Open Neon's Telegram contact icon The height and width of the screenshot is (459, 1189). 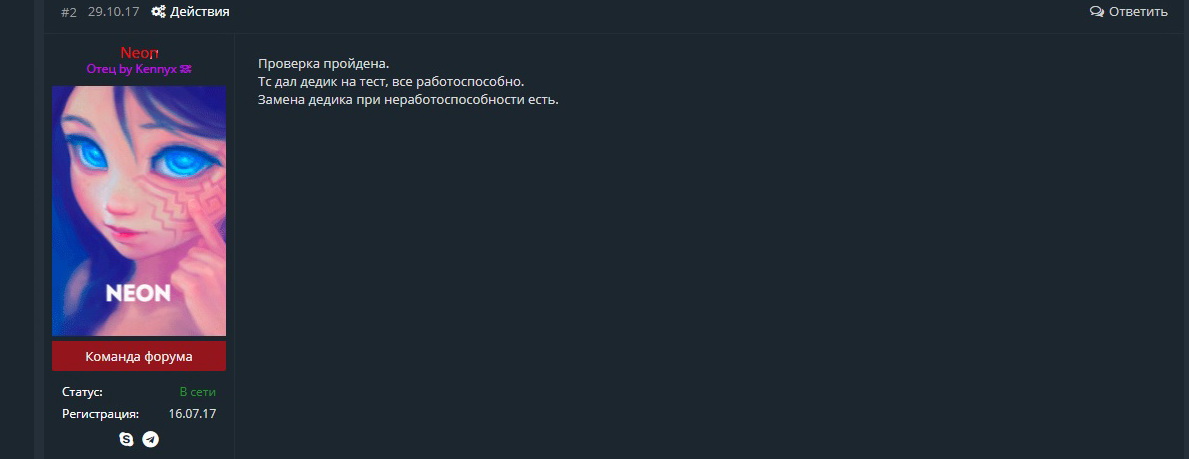click(151, 439)
